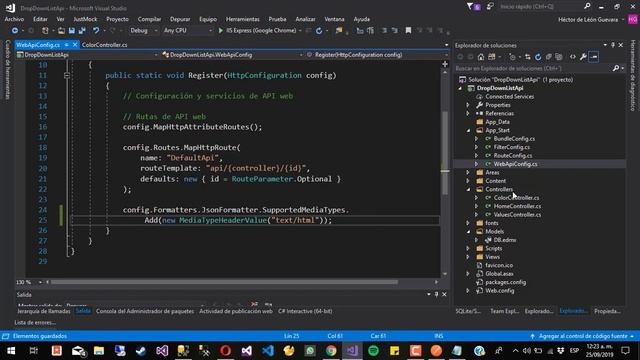Screen dimensions: 640x360
Task: Switch to the ColorController.cs tab
Action: click(104, 45)
